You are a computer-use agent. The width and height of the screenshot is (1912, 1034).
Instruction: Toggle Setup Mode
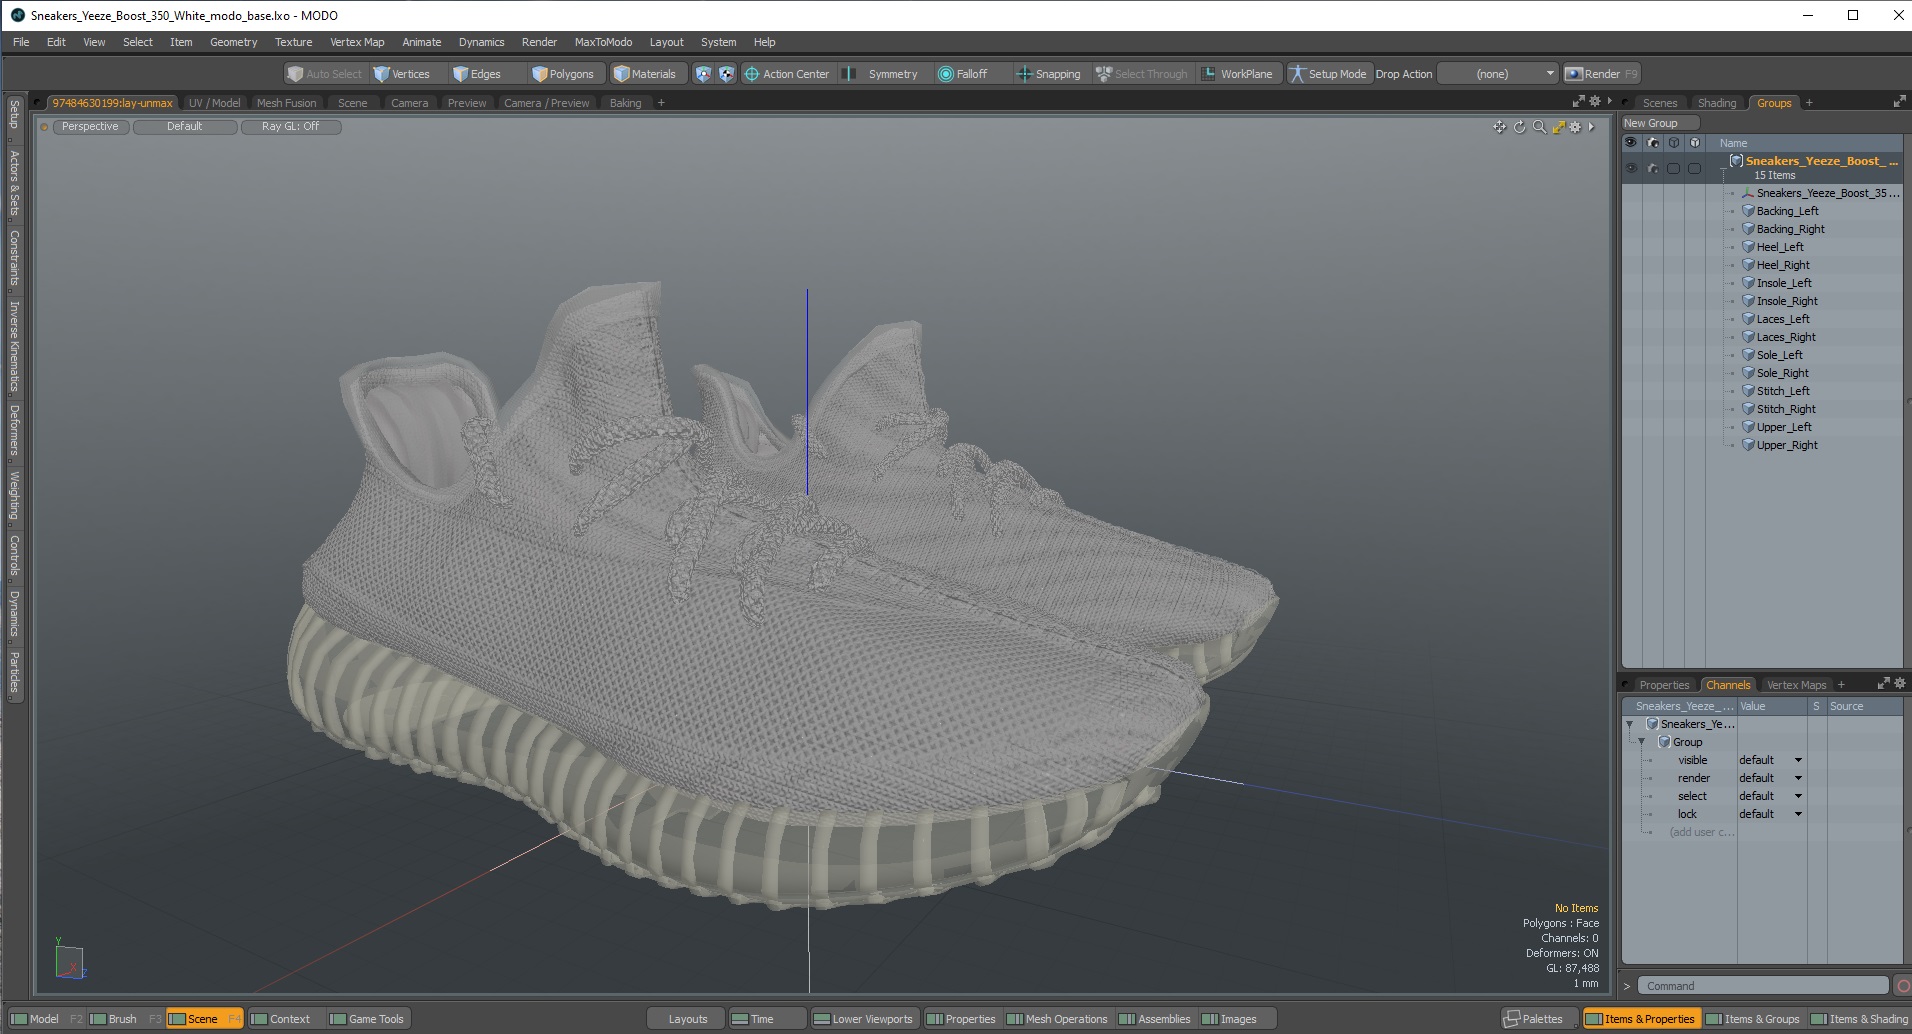[1327, 74]
